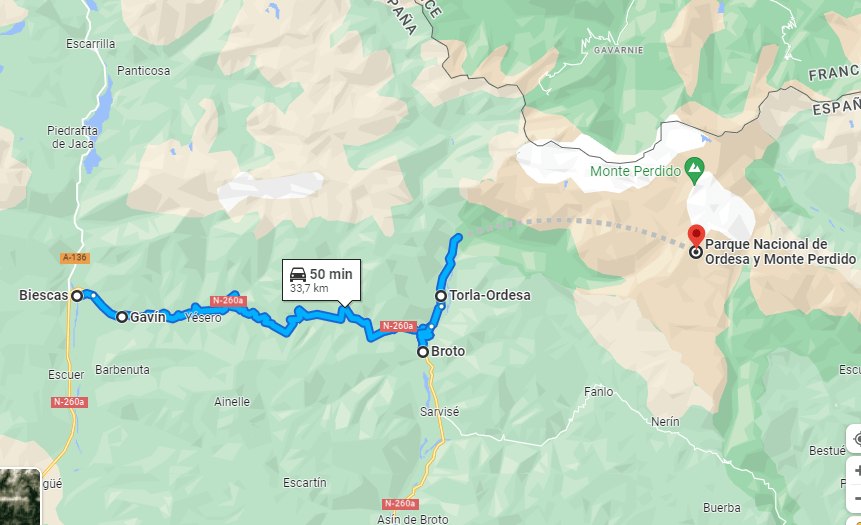Select the Torla-Ordesa waypoint circle
Image resolution: width=861 pixels, height=525 pixels.
coord(441,296)
